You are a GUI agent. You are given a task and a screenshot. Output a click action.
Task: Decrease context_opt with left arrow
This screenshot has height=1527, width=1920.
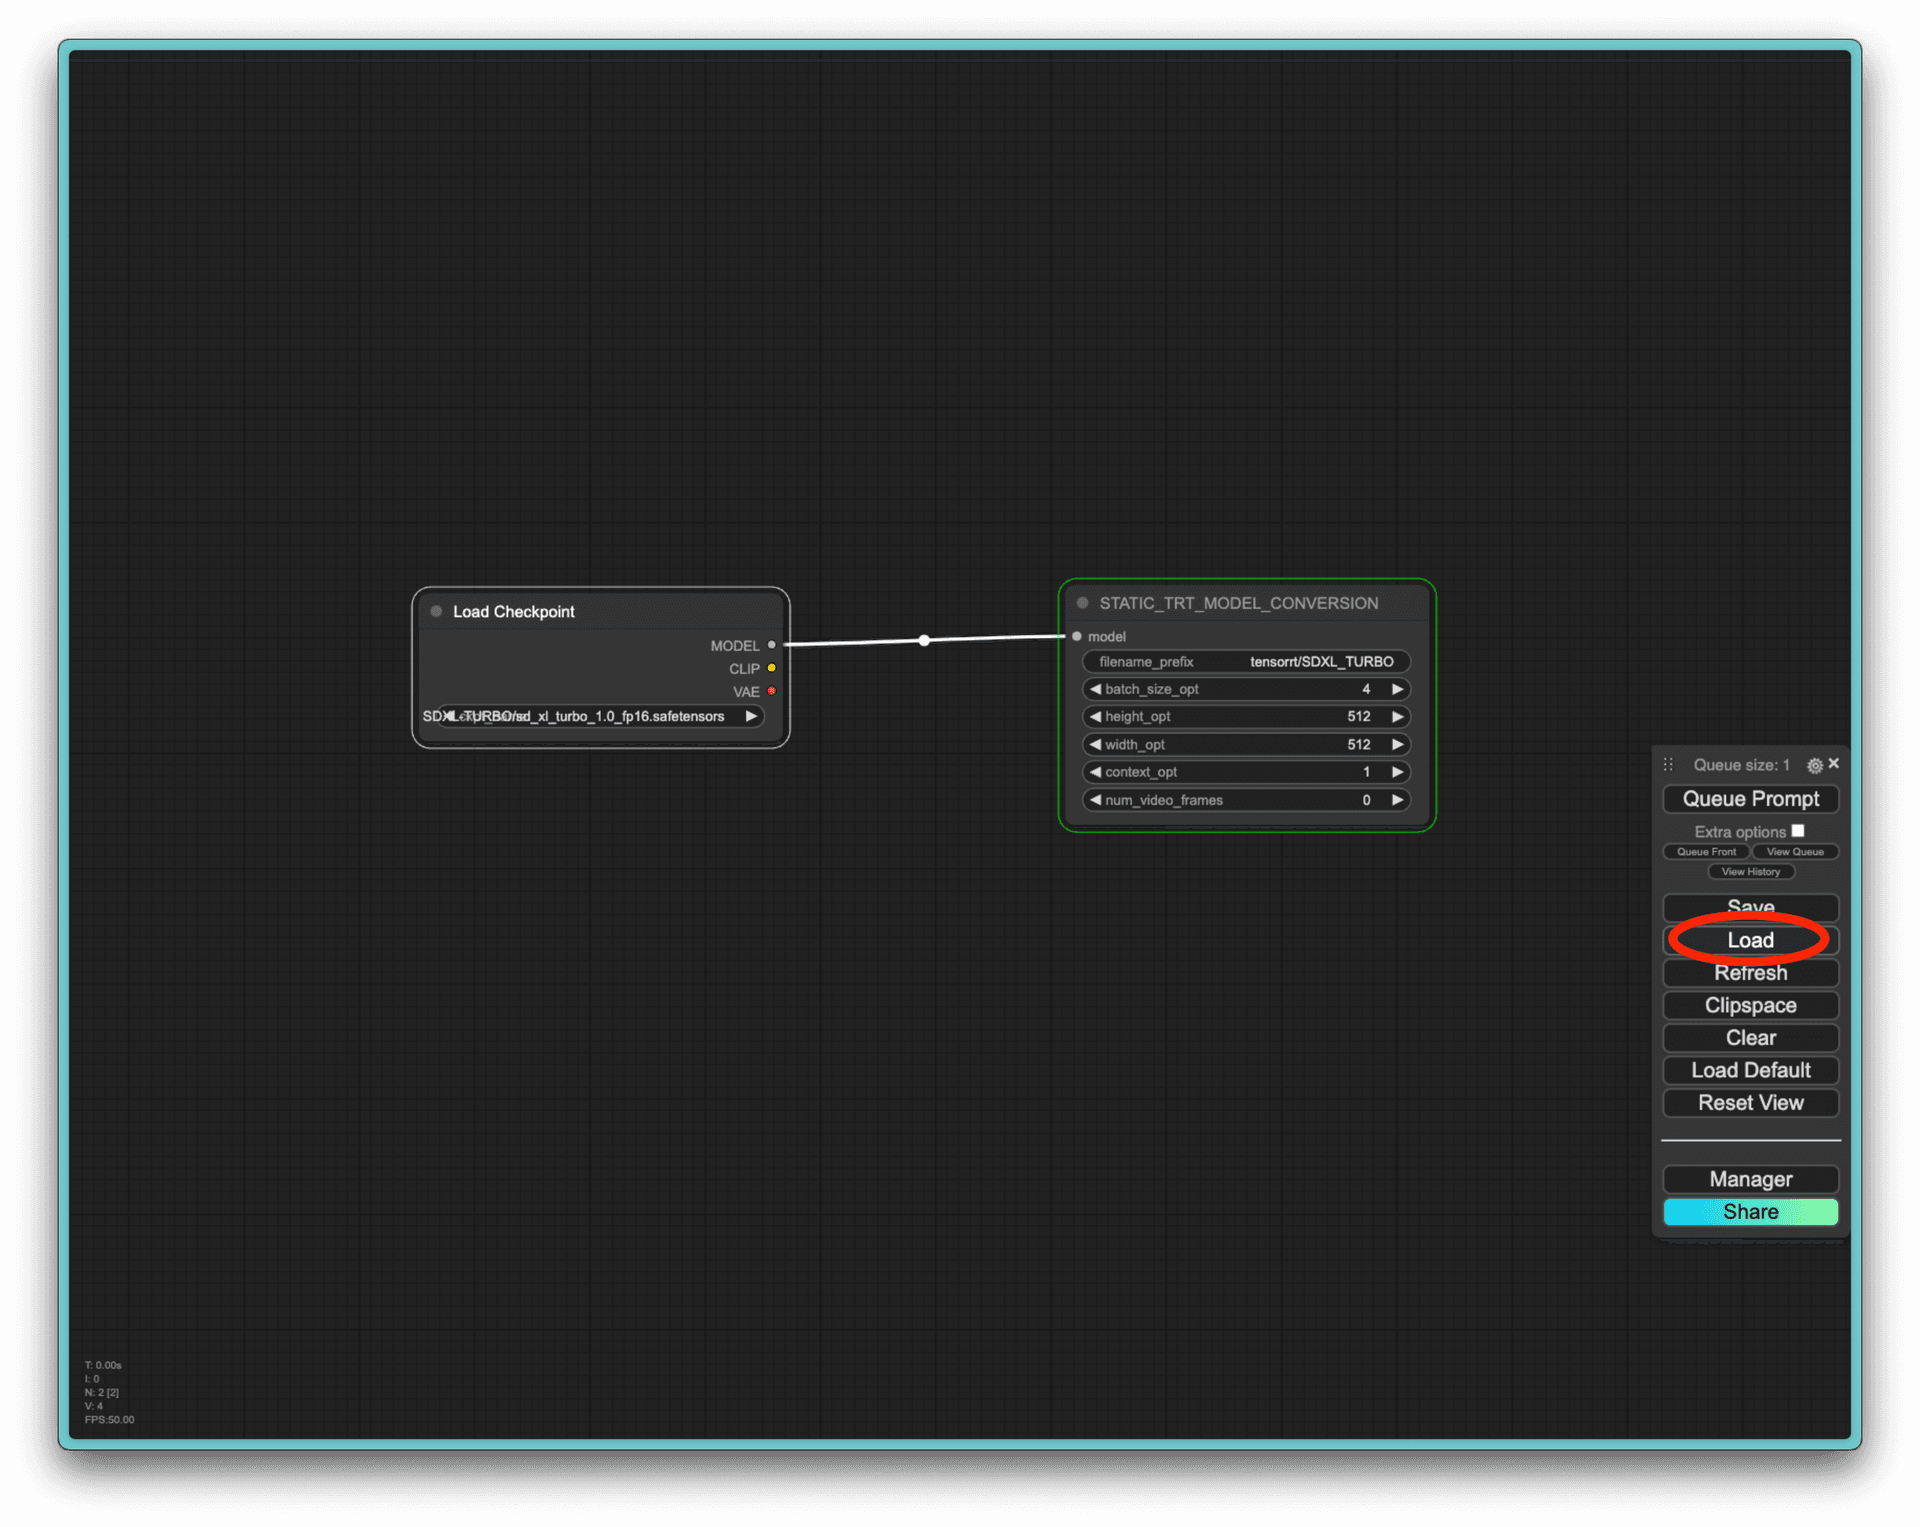click(1095, 772)
